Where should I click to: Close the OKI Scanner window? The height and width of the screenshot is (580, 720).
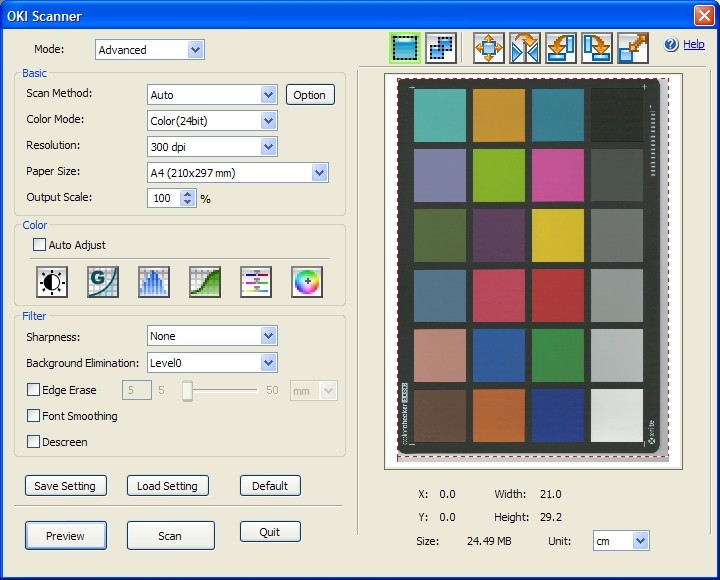tap(704, 16)
